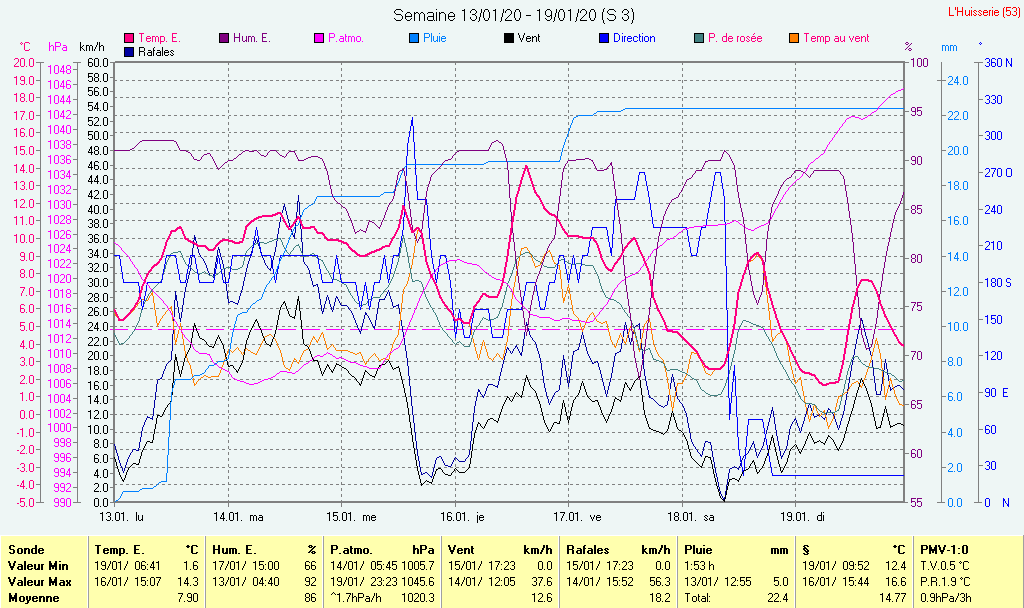Click the 180 S direction axis label
1024x608 pixels.
[999, 283]
